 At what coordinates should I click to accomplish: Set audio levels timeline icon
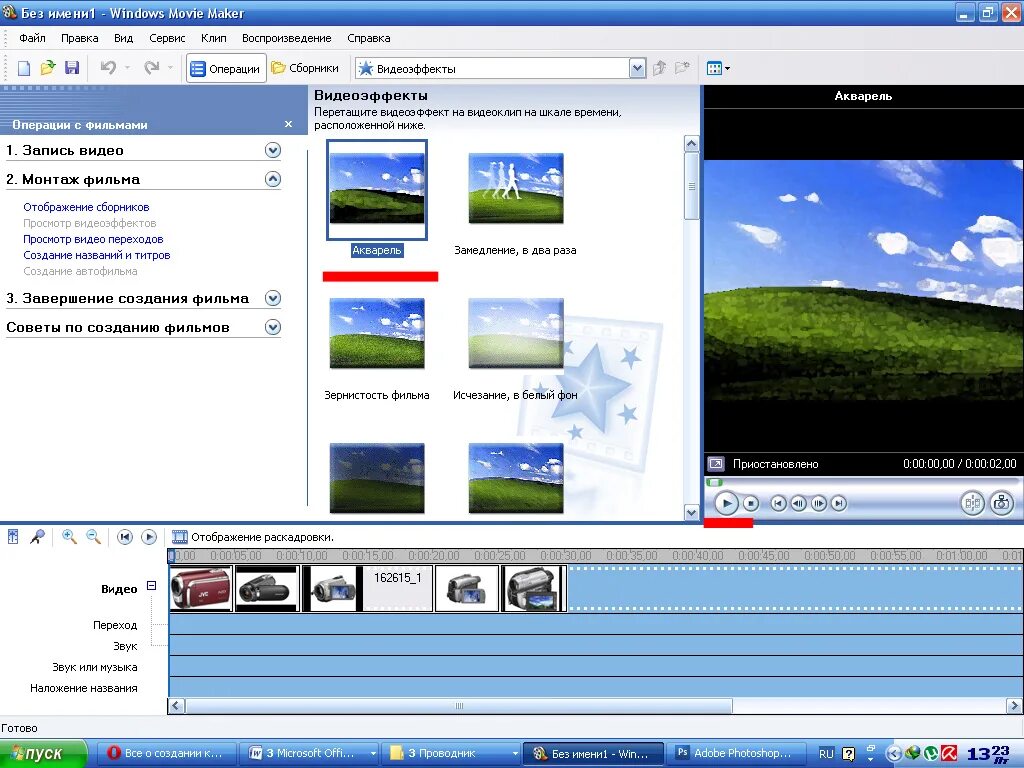pyautogui.click(x=12, y=537)
